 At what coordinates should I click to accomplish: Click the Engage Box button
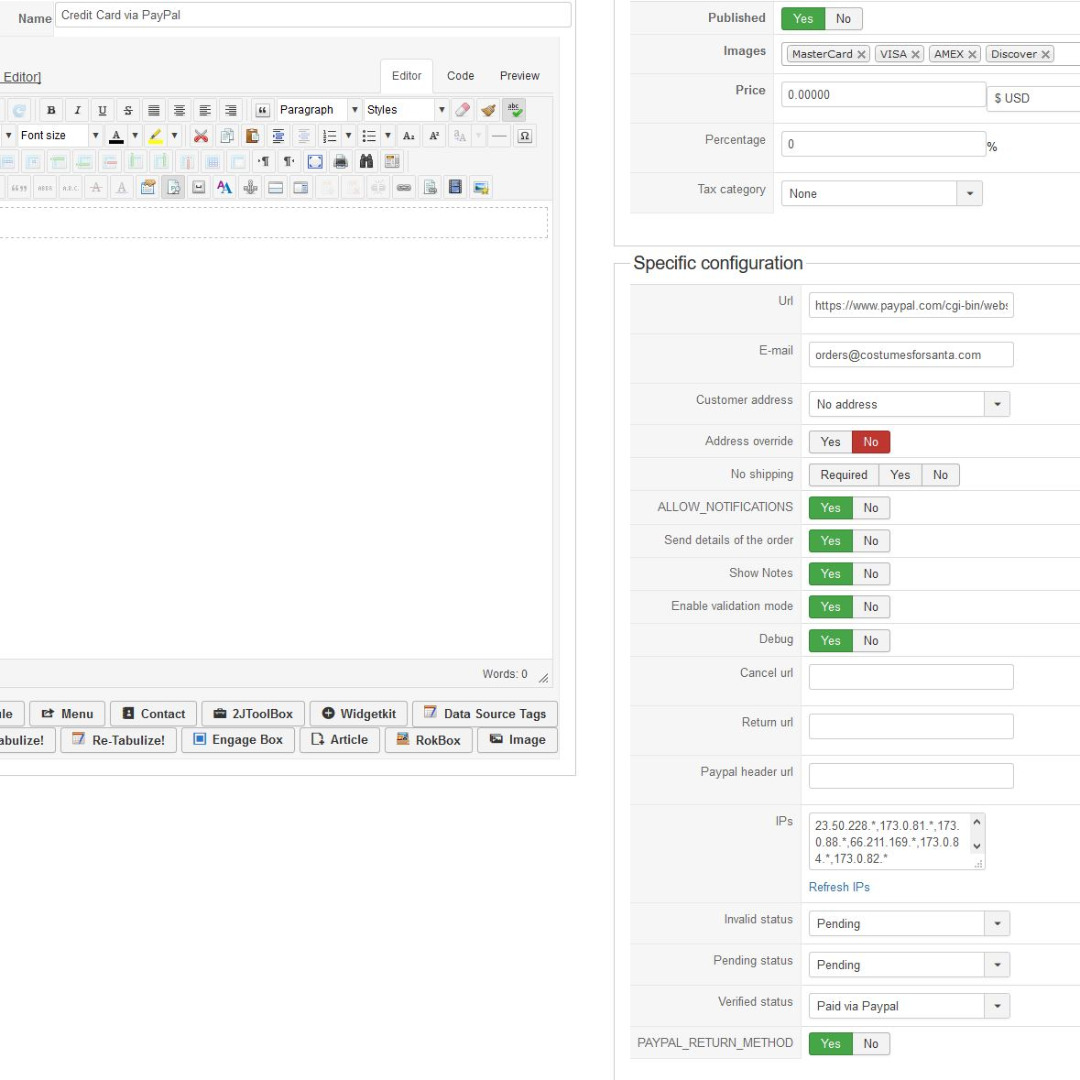(238, 740)
